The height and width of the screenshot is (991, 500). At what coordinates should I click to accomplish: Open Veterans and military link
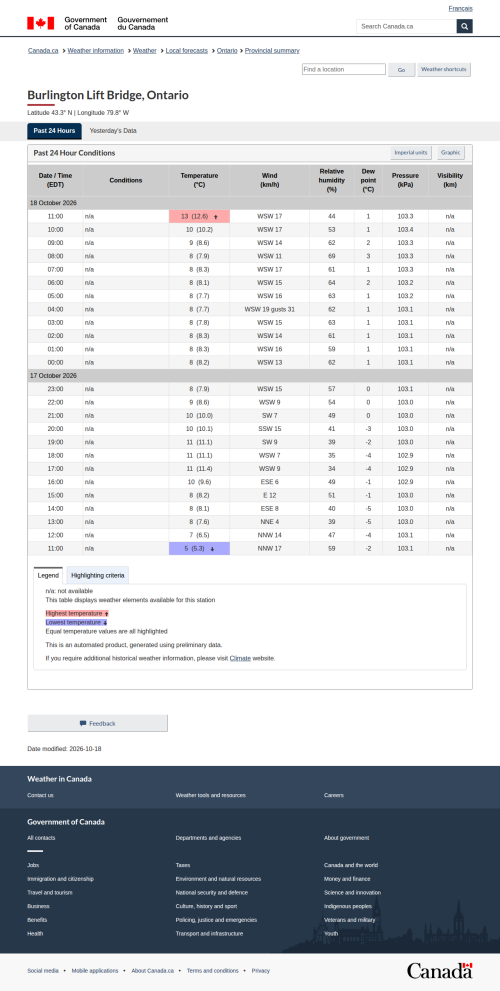click(350, 920)
